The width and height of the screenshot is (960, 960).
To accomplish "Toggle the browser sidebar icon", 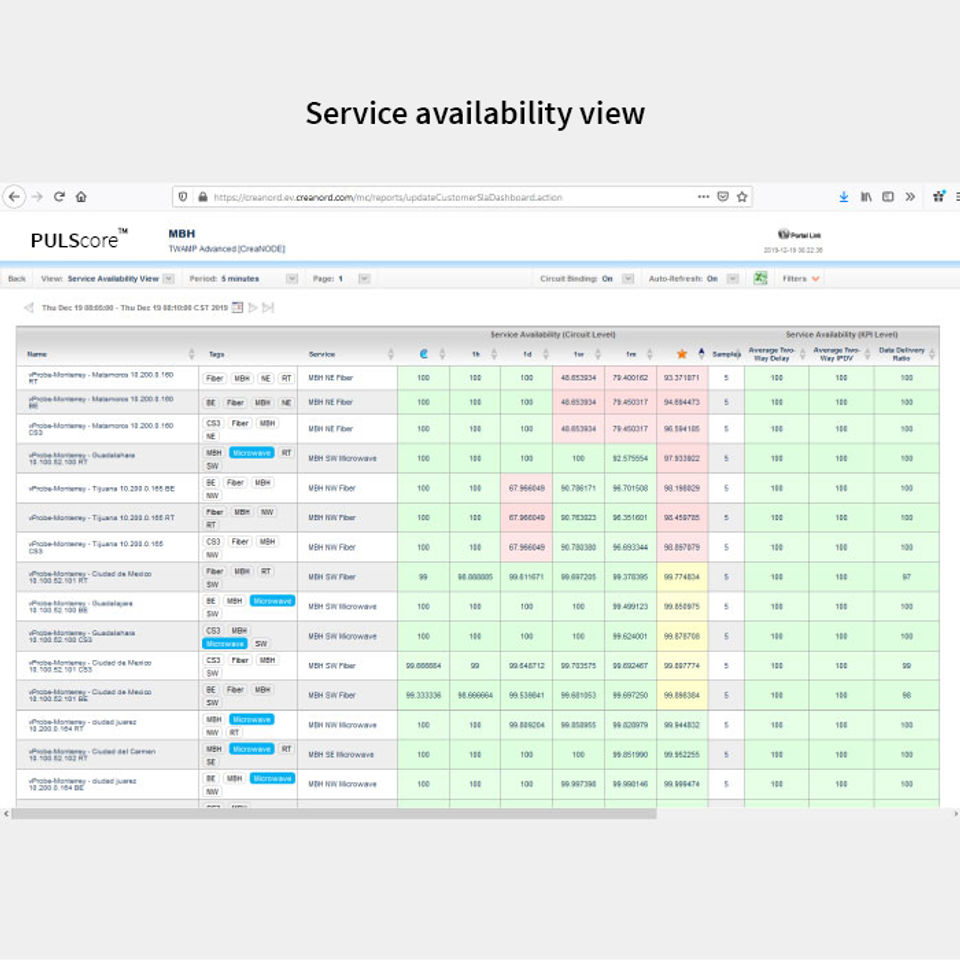I will point(888,197).
